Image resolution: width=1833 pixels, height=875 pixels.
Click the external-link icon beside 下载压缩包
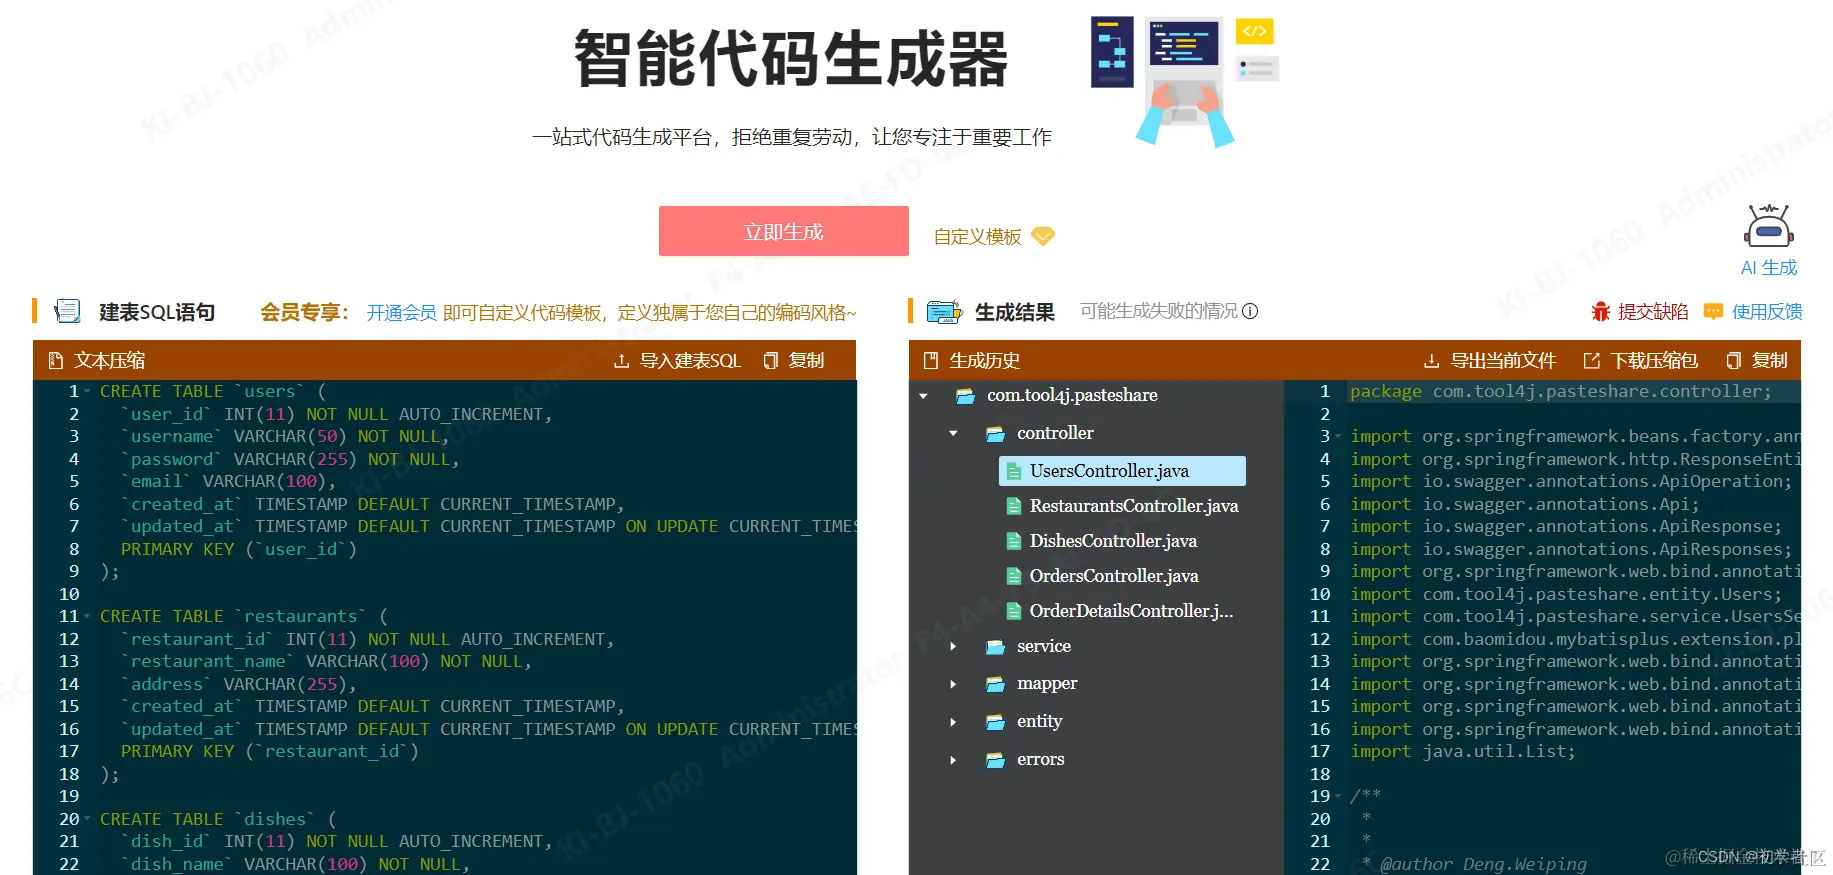tap(1592, 360)
